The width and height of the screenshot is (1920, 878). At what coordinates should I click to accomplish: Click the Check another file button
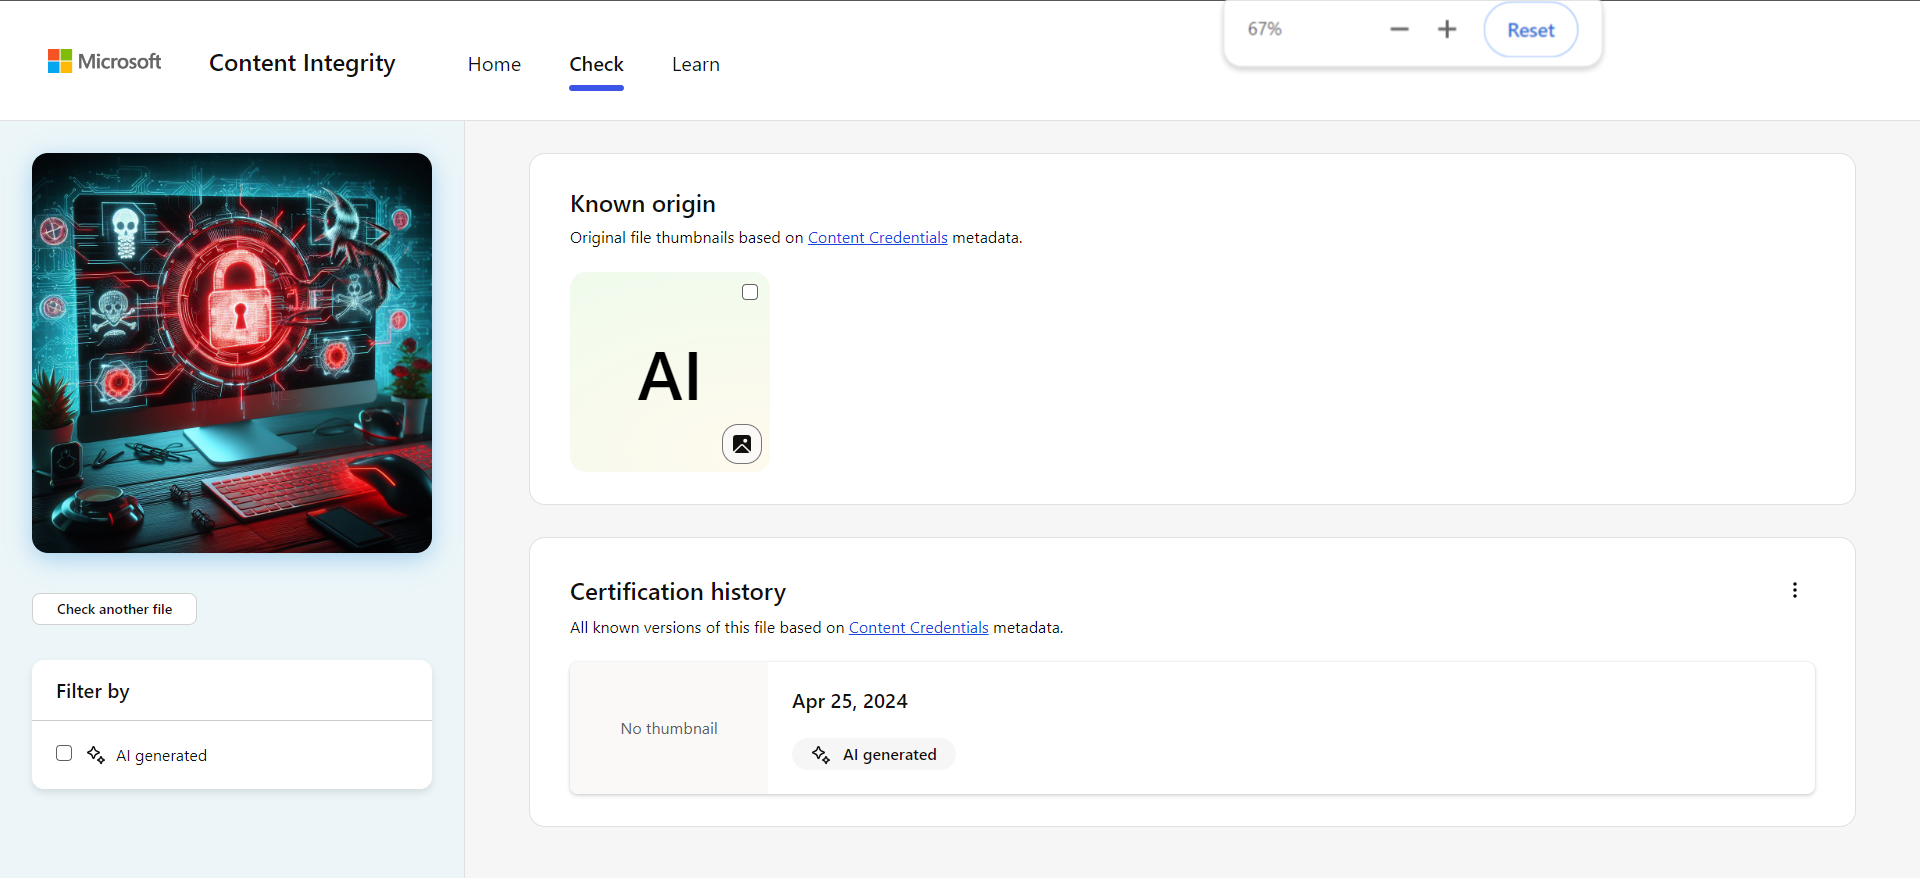(x=114, y=609)
